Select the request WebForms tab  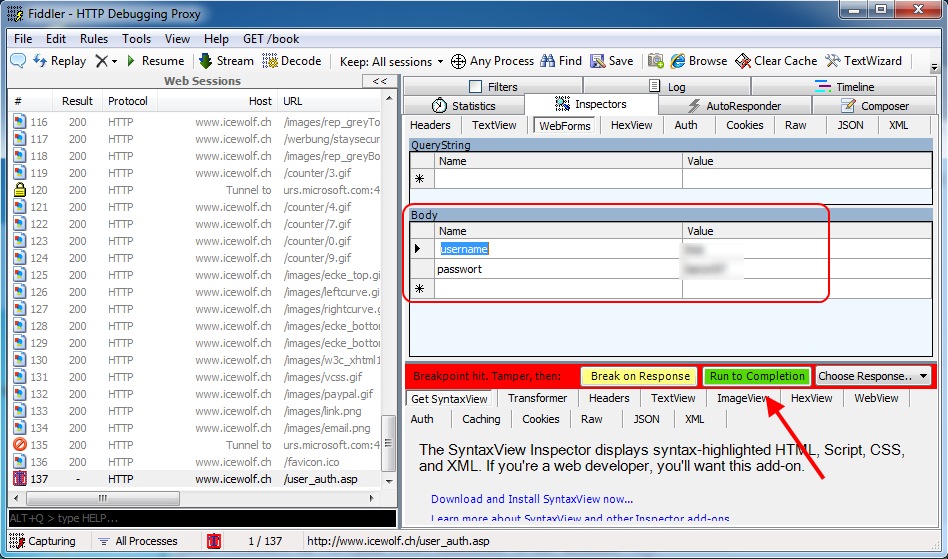click(565, 126)
